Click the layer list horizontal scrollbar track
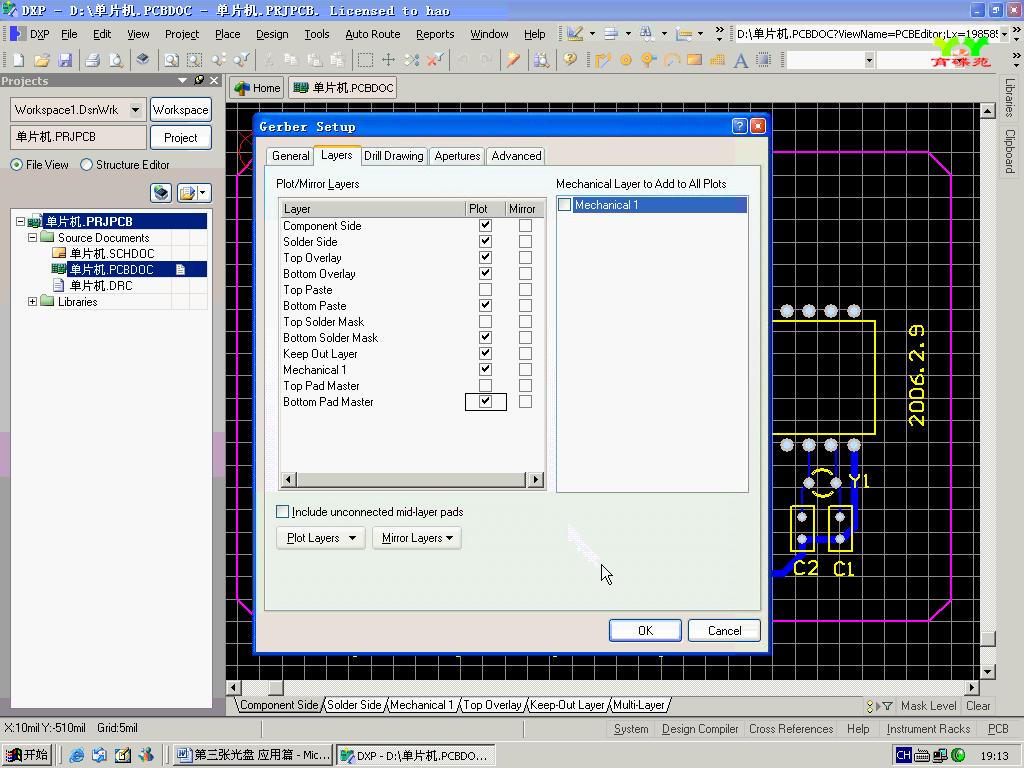The height and width of the screenshot is (768, 1024). 411,480
